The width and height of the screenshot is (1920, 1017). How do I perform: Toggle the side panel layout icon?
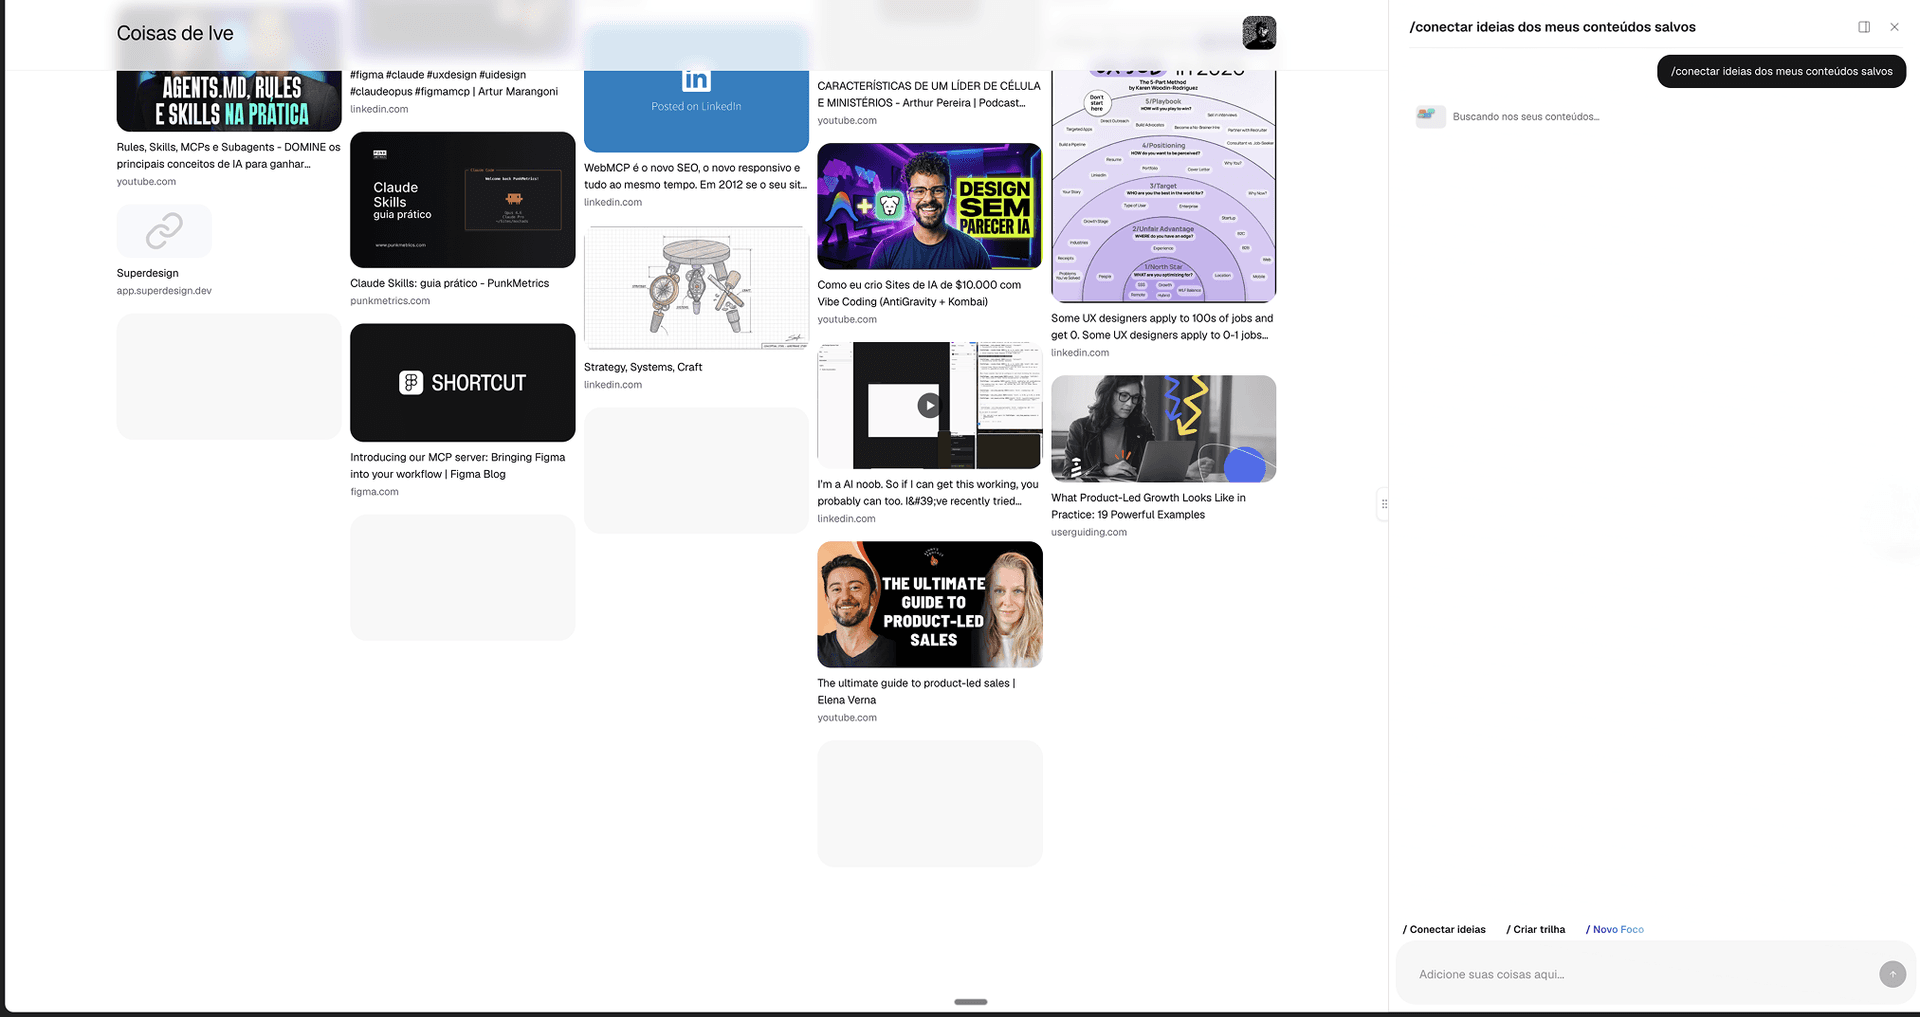point(1864,27)
